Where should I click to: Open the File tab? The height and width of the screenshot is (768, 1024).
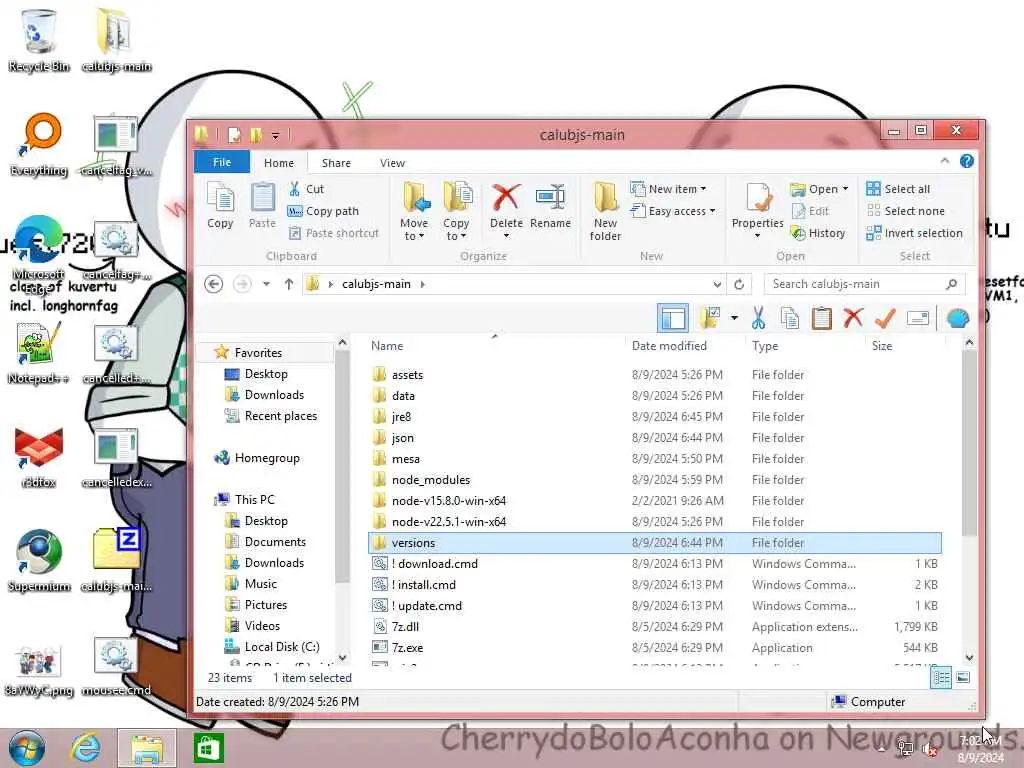221,163
